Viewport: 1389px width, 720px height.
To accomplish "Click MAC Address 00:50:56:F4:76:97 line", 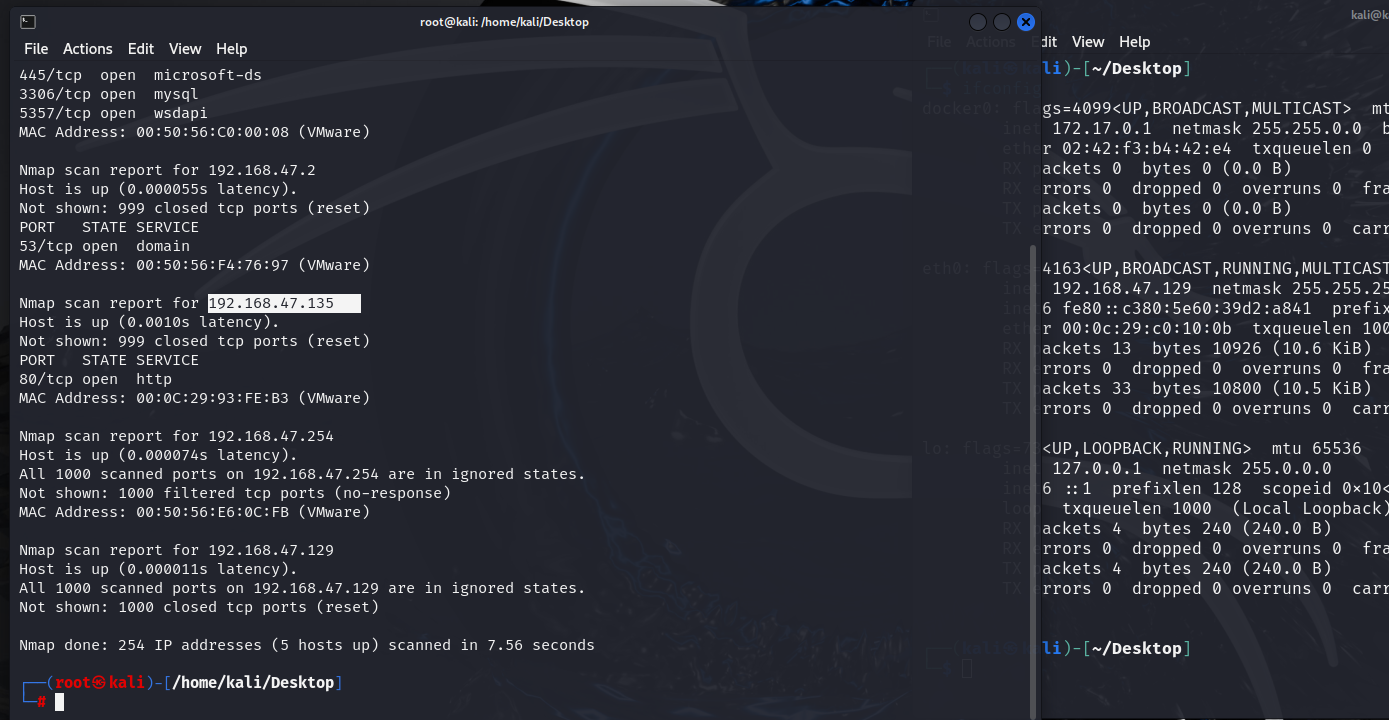I will pos(195,265).
